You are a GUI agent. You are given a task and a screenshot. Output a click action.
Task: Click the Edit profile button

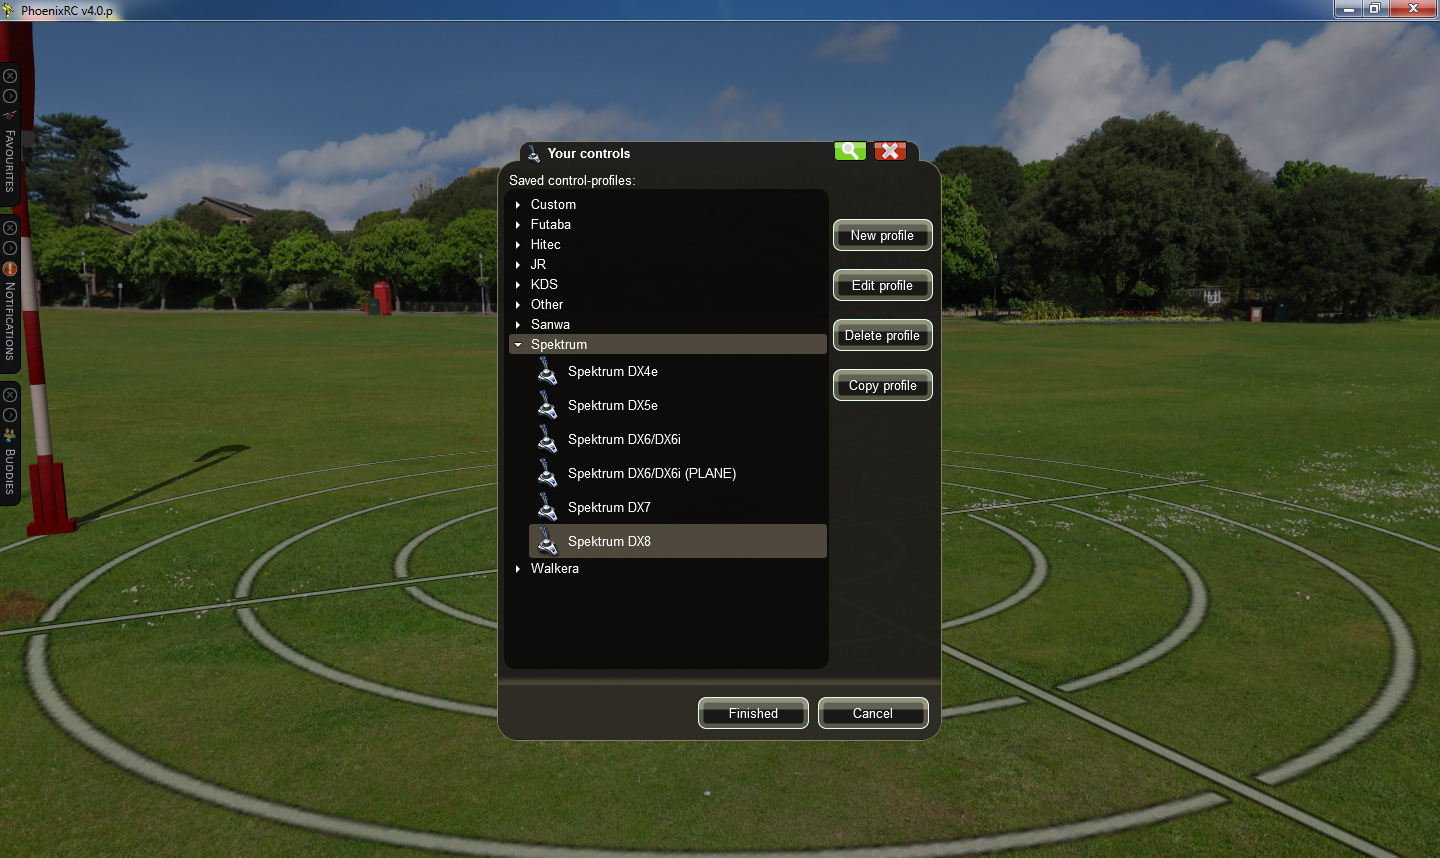882,285
